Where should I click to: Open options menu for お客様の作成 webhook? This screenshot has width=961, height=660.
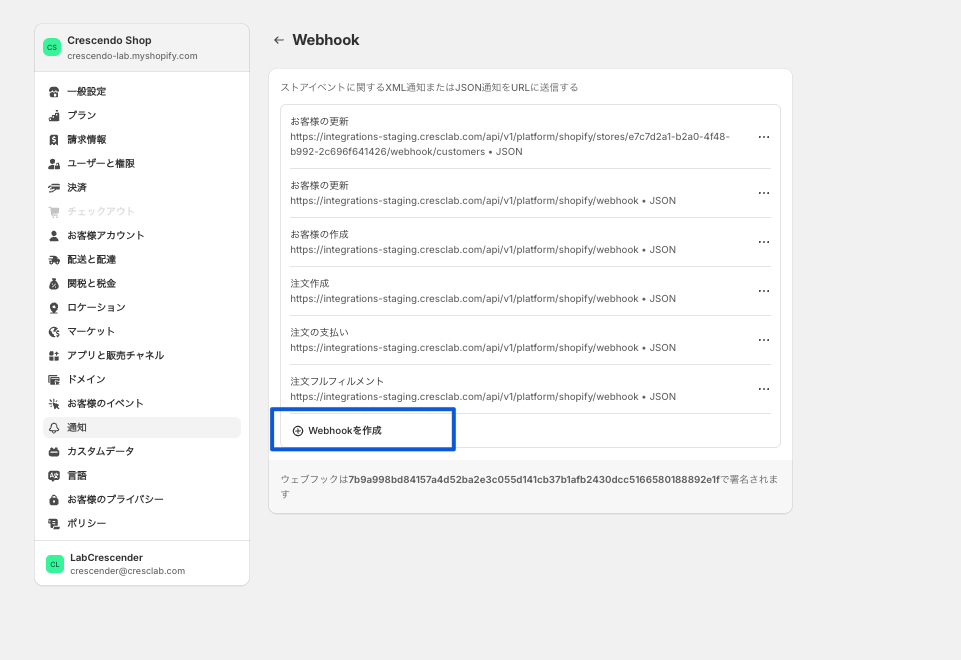(x=764, y=242)
